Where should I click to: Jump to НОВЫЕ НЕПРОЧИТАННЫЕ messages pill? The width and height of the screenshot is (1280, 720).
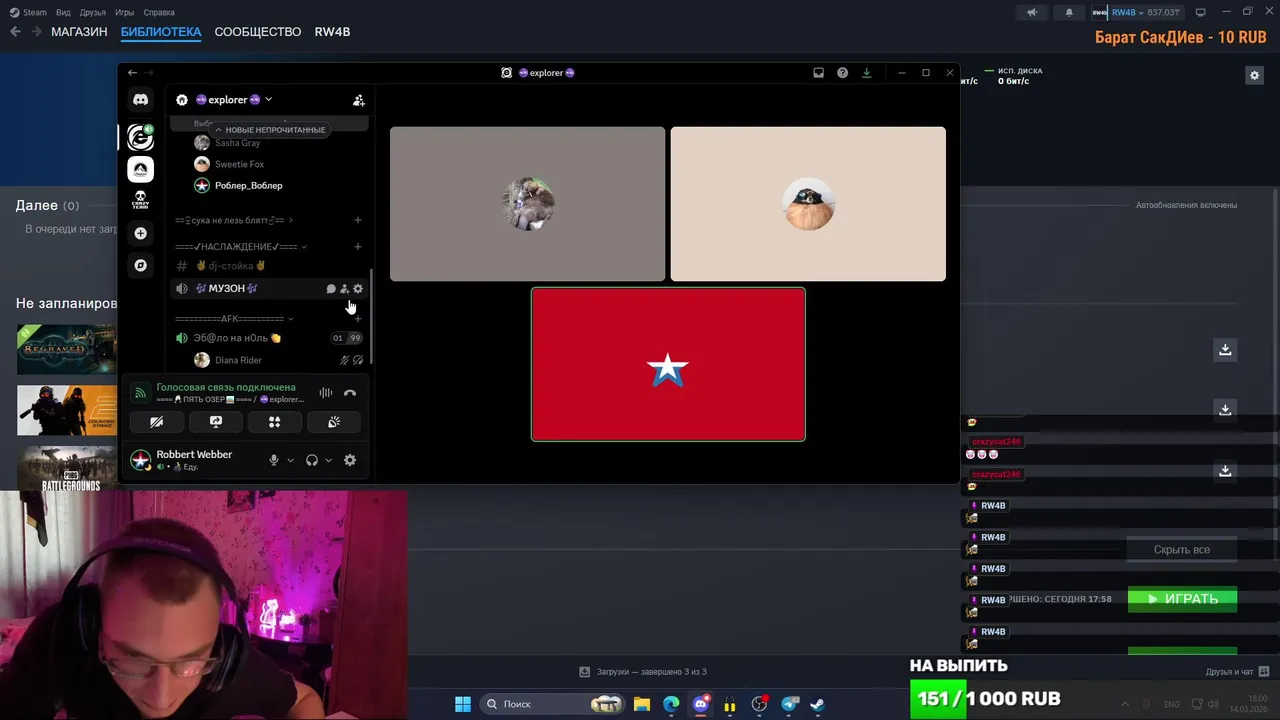(x=270, y=130)
